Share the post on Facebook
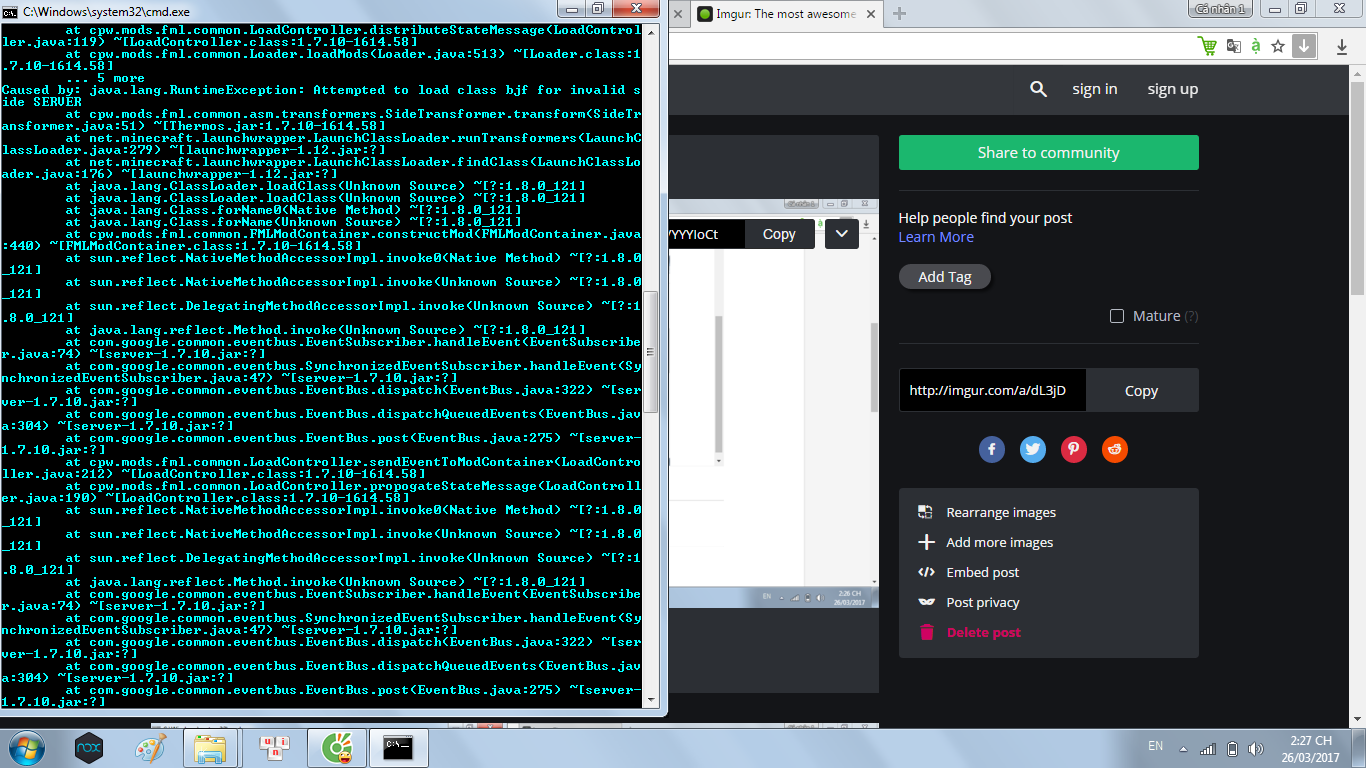Image resolution: width=1366 pixels, height=768 pixels. [992, 449]
